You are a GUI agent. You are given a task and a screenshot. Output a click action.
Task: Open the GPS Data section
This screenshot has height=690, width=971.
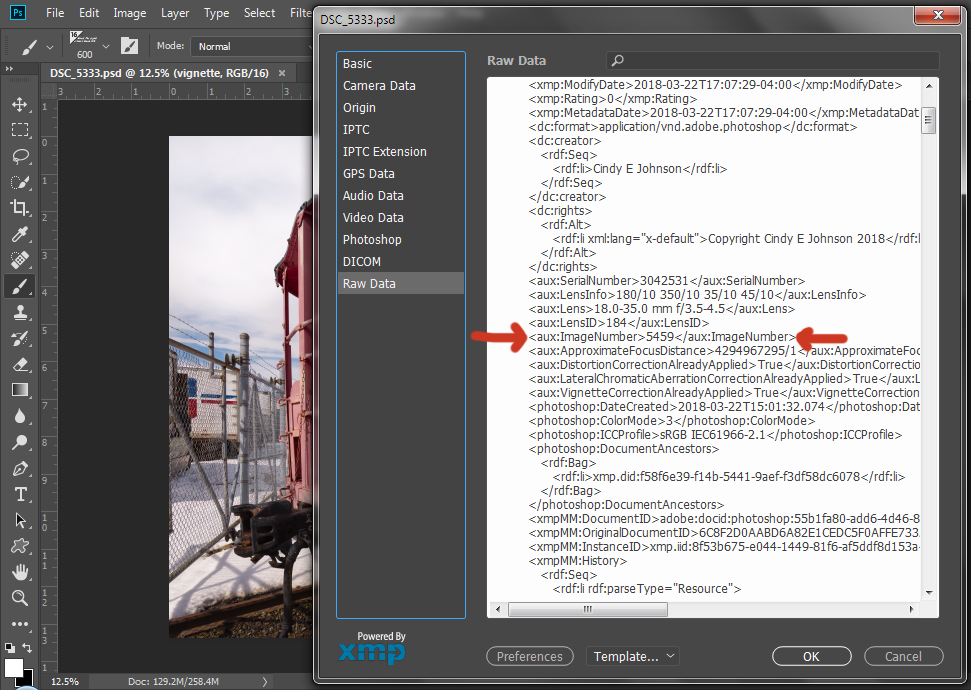click(368, 174)
